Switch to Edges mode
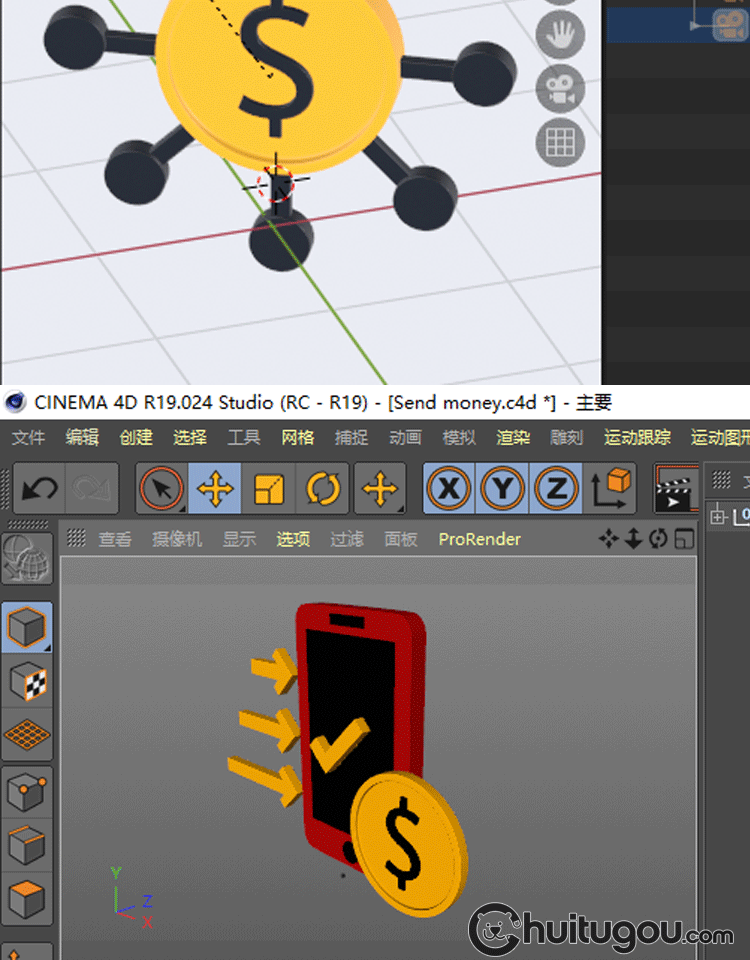Viewport: 750px width, 960px height. coord(27,846)
